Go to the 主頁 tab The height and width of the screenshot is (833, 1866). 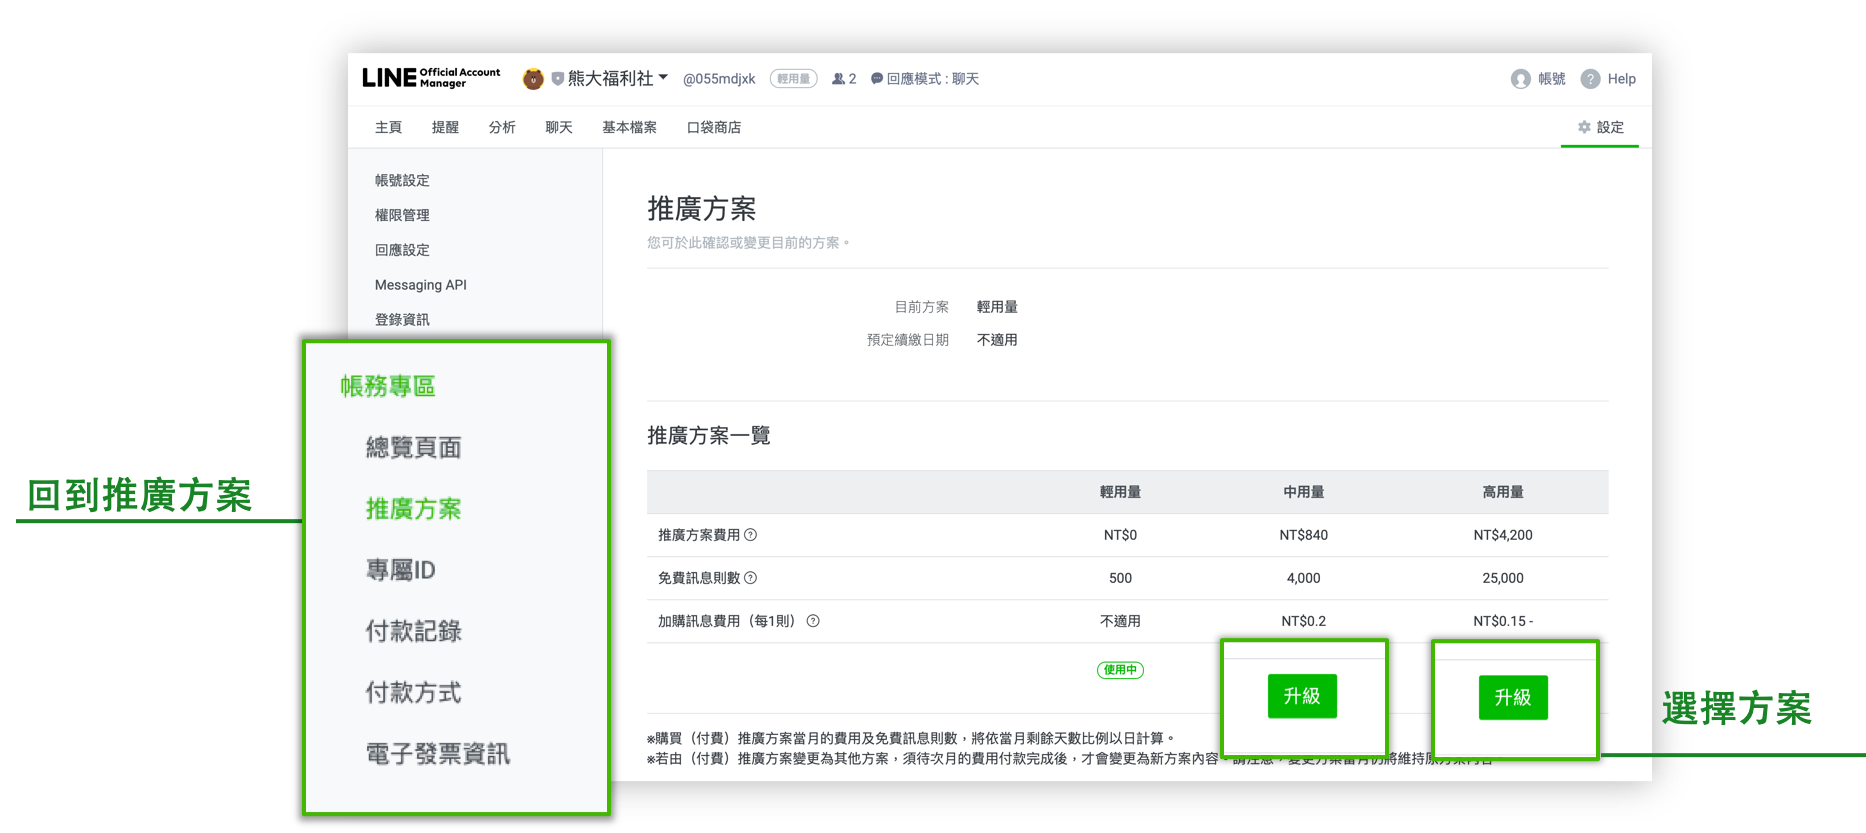pos(388,127)
